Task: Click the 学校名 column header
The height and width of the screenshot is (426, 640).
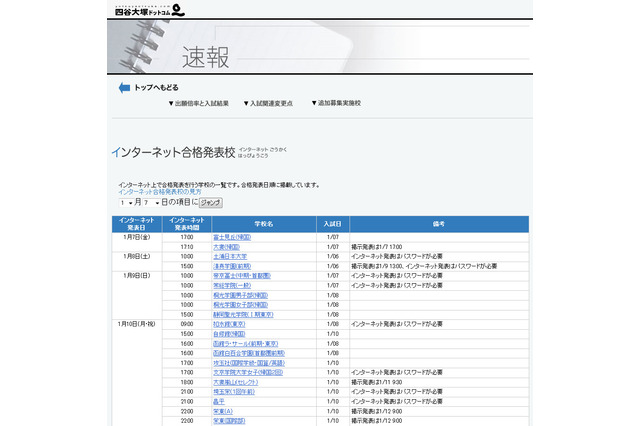Action: tap(264, 224)
